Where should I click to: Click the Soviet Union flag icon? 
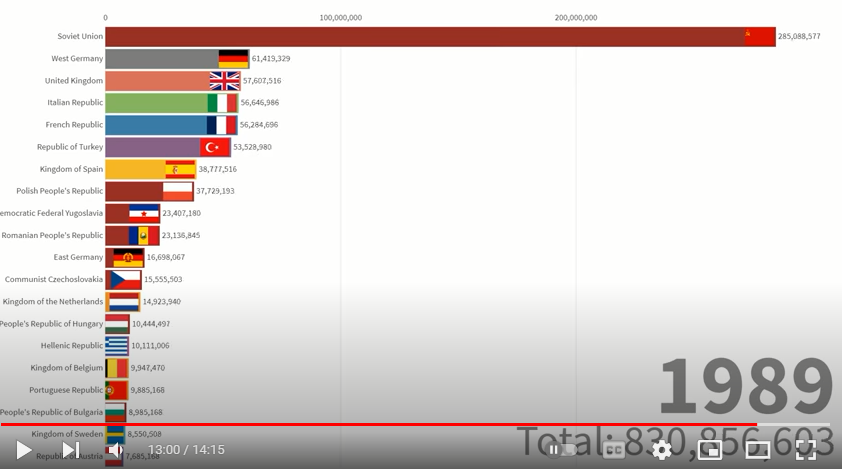point(759,37)
